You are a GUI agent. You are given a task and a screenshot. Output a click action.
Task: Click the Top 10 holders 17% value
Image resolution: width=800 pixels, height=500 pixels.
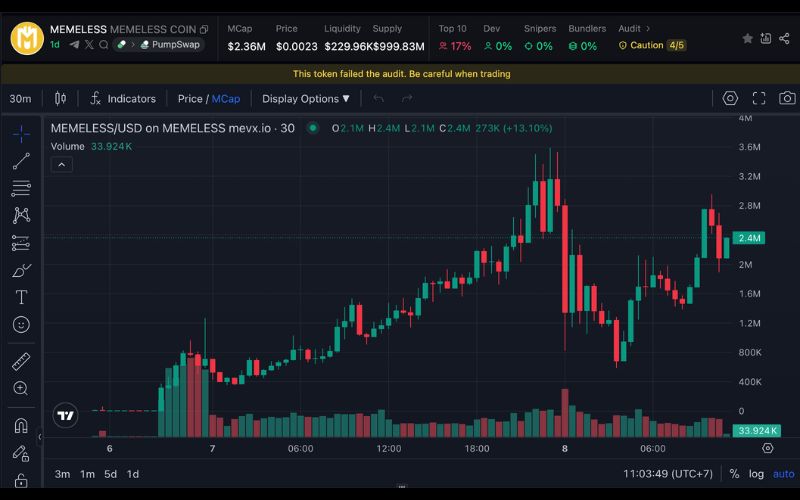[456, 46]
